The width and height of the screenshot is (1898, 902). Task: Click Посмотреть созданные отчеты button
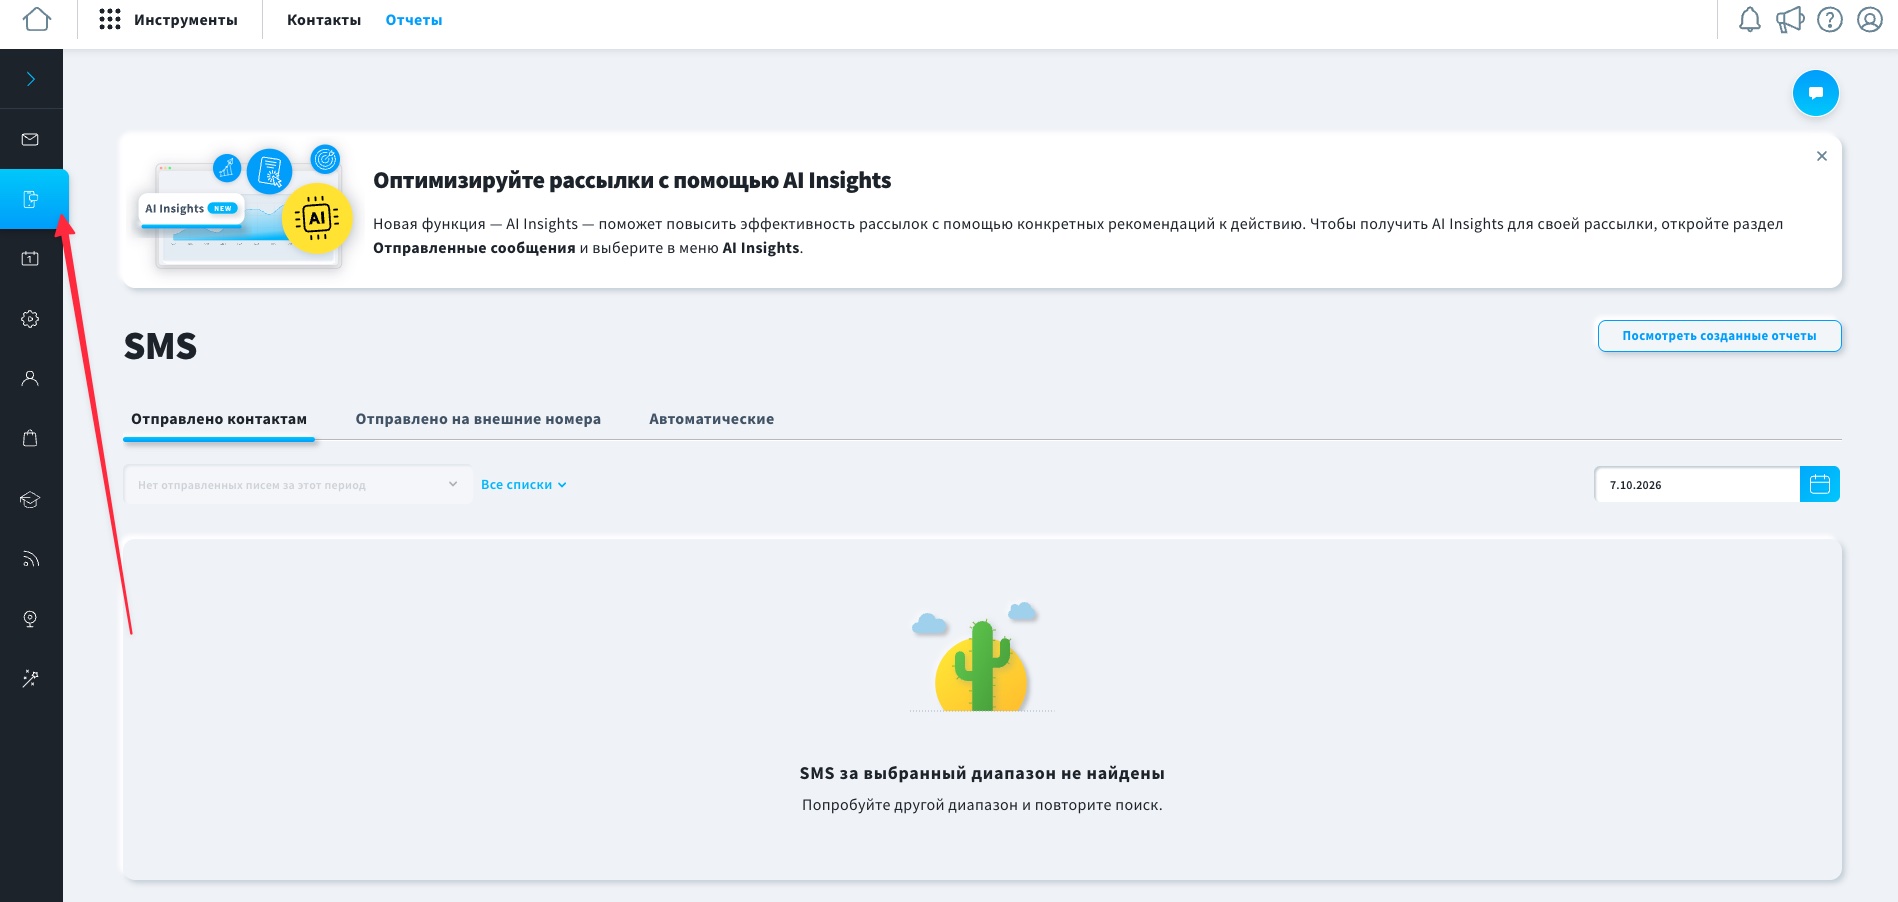point(1719,336)
